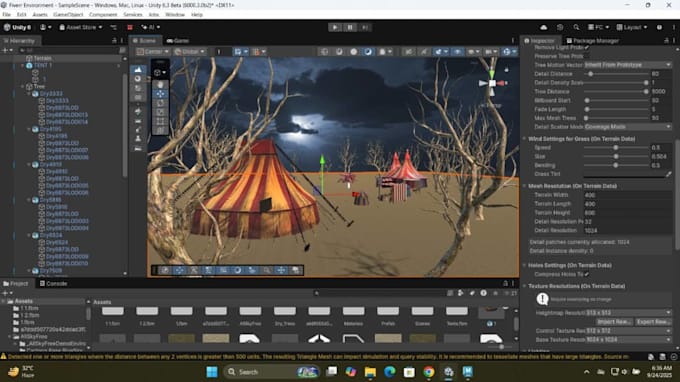Click the Unity cloud icon in toolbar

[544, 27]
